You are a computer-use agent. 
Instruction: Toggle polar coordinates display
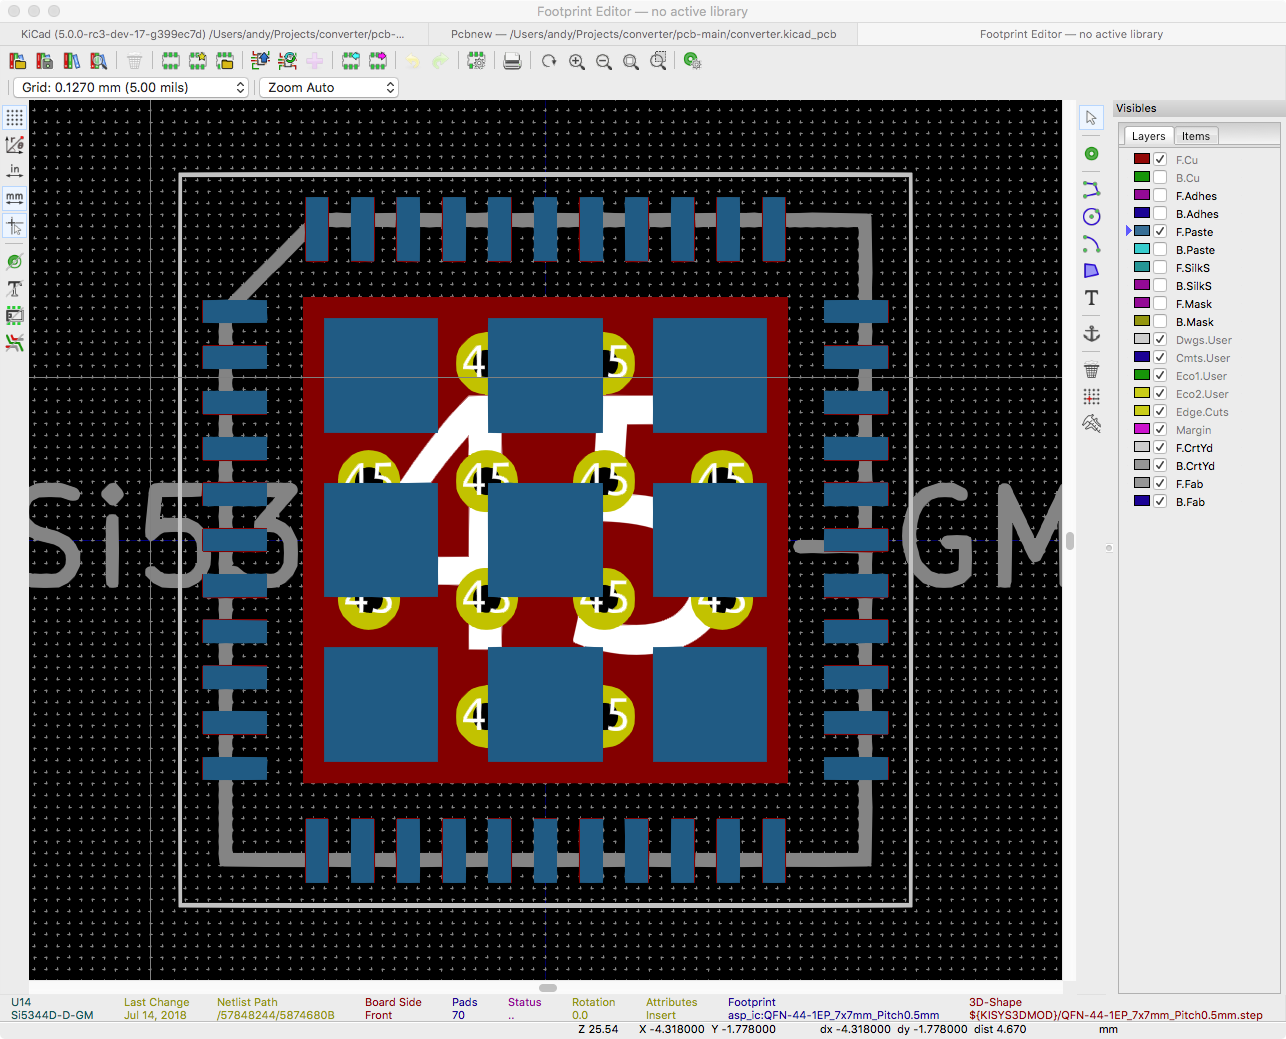tap(15, 145)
